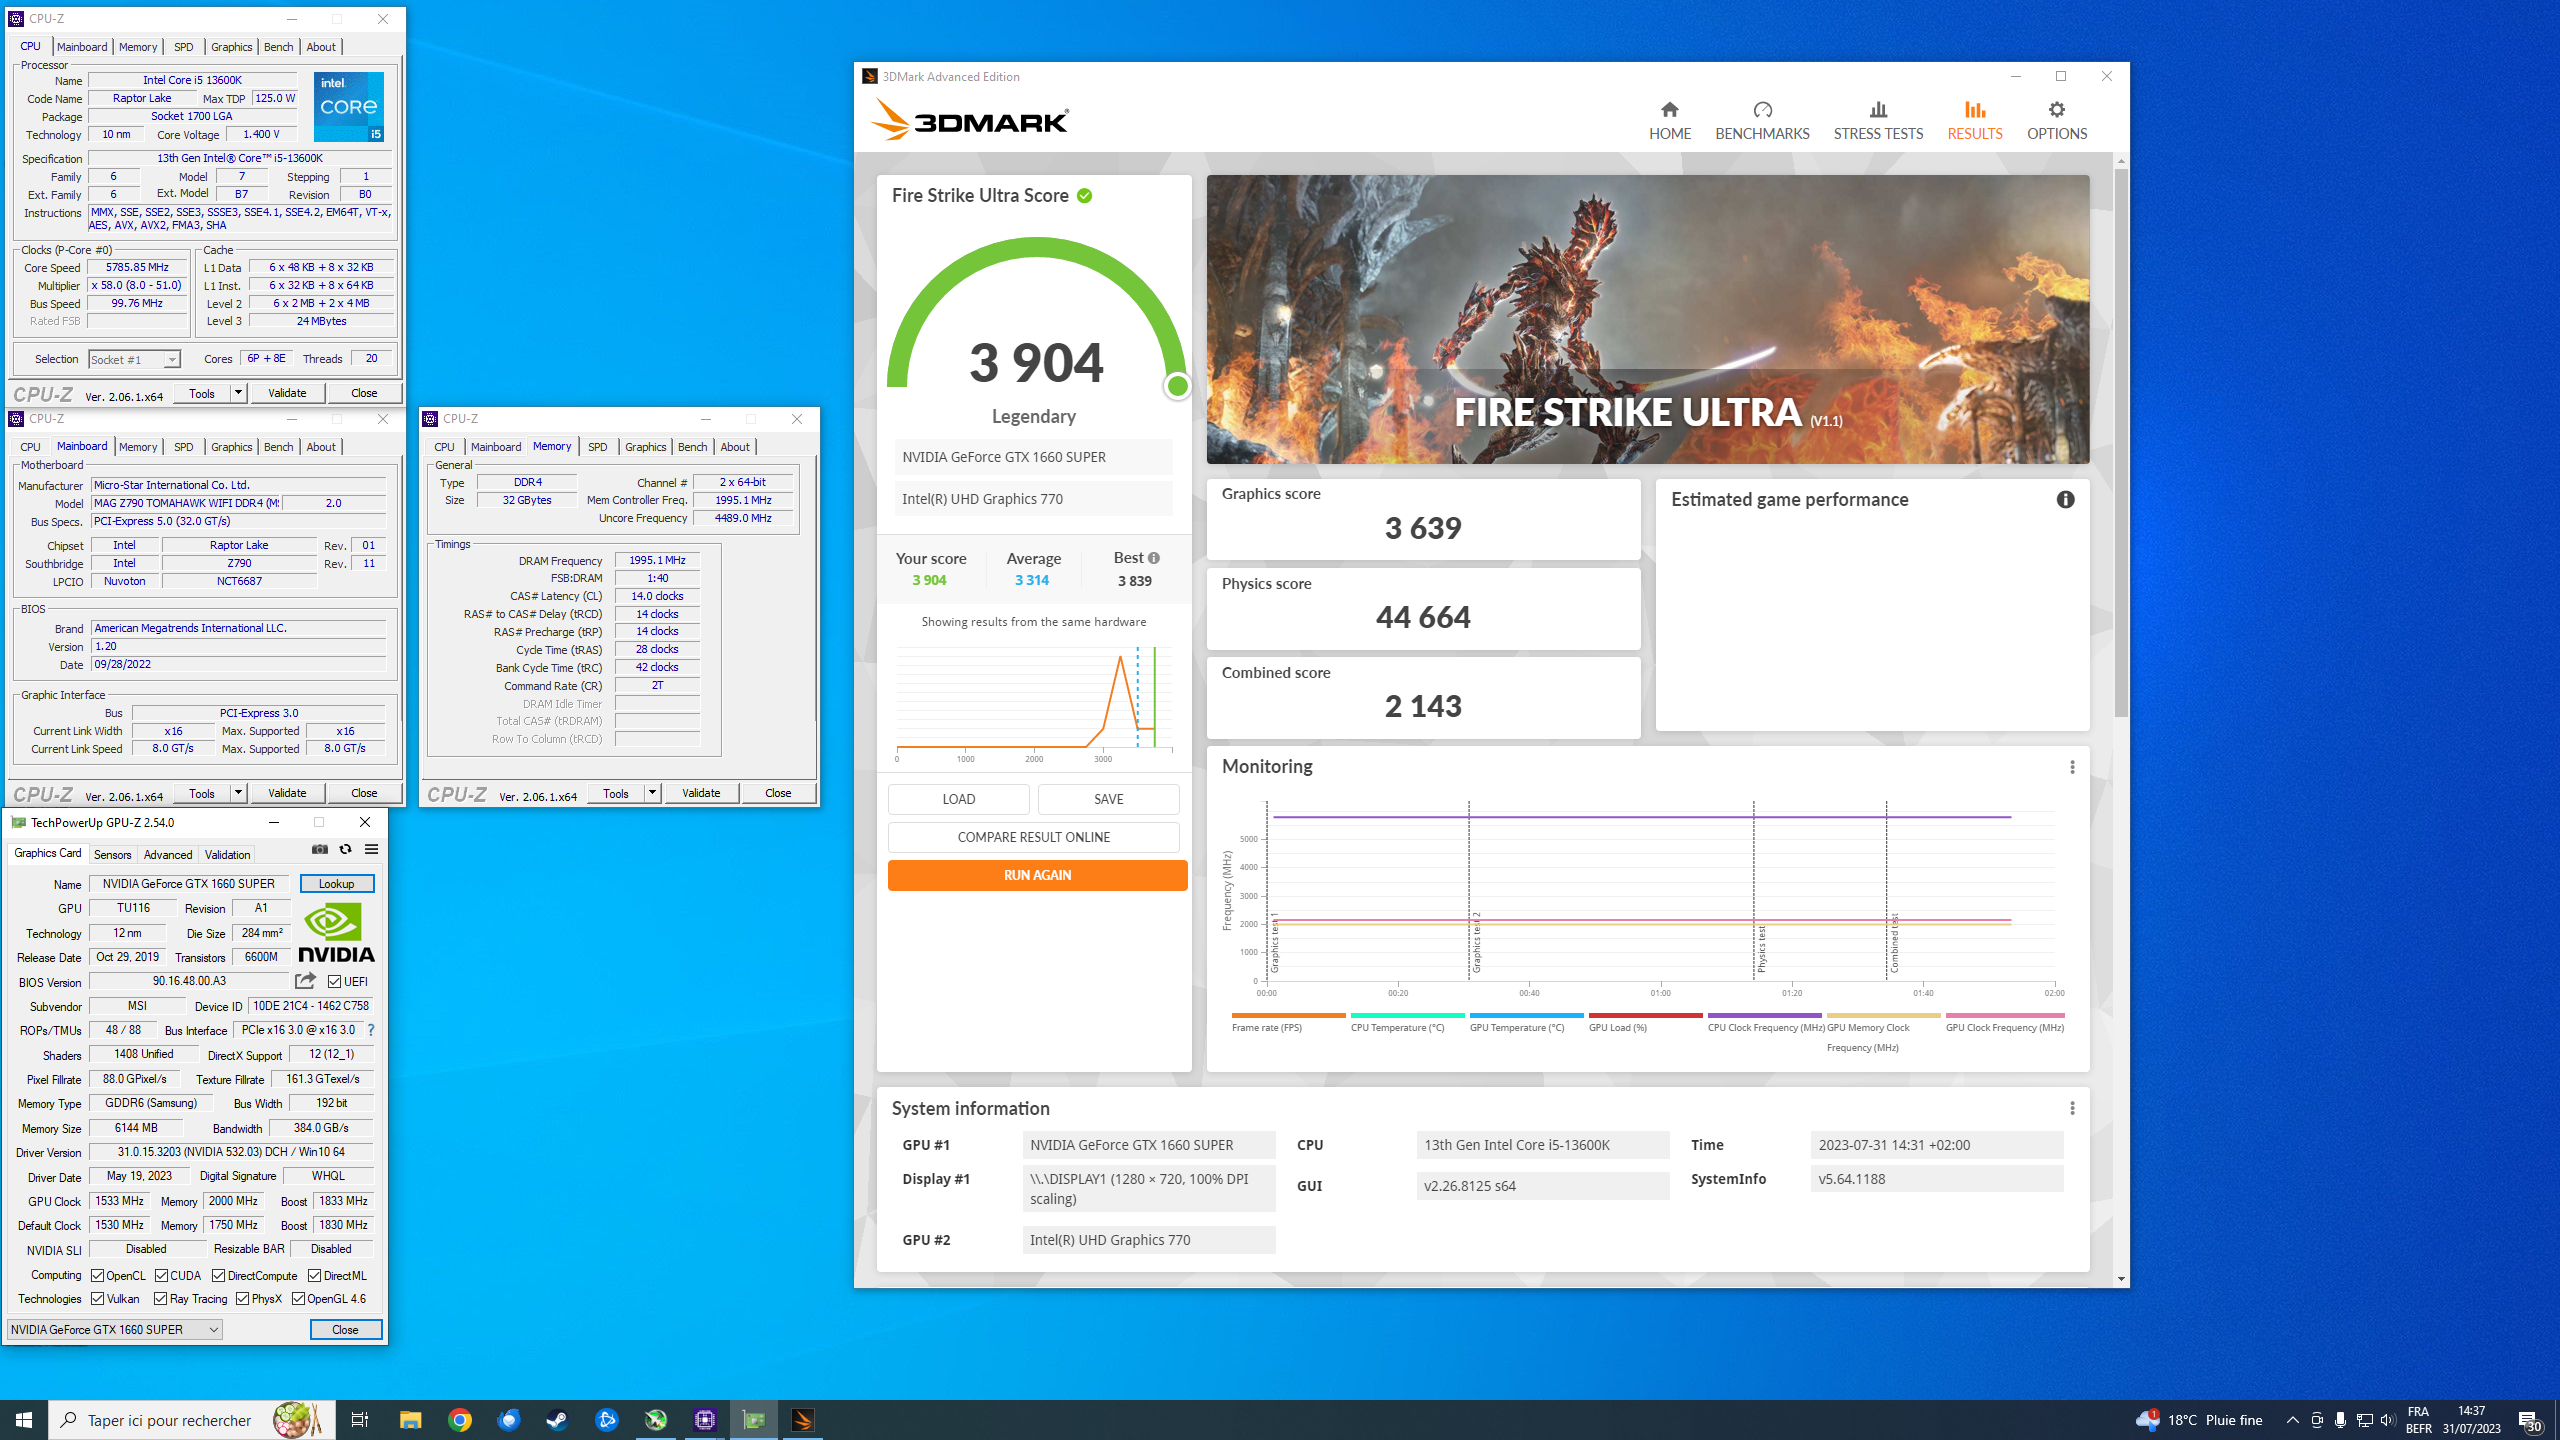Toggle DirectML checkbox in GPU-Z
2560x1440 pixels.
(315, 1276)
